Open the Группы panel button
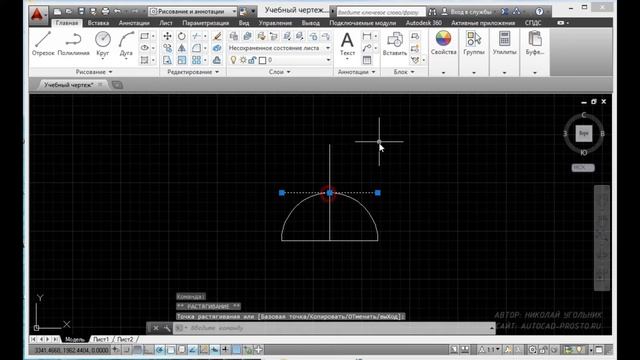Image resolution: width=640 pixels, height=360 pixels. coord(473,43)
